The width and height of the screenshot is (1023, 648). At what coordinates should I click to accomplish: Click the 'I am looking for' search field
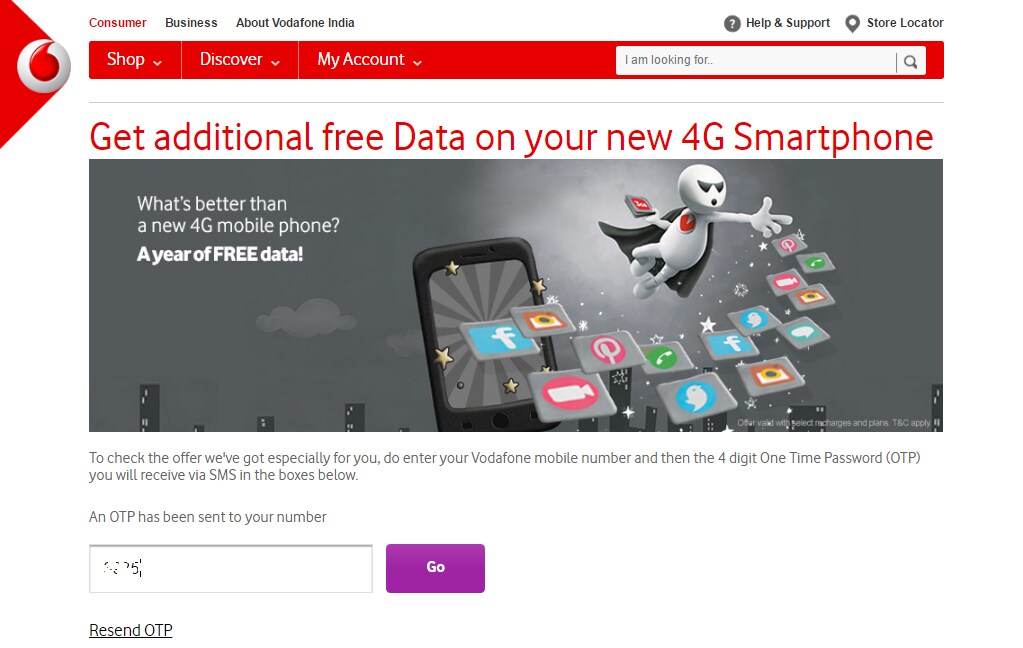coord(756,61)
